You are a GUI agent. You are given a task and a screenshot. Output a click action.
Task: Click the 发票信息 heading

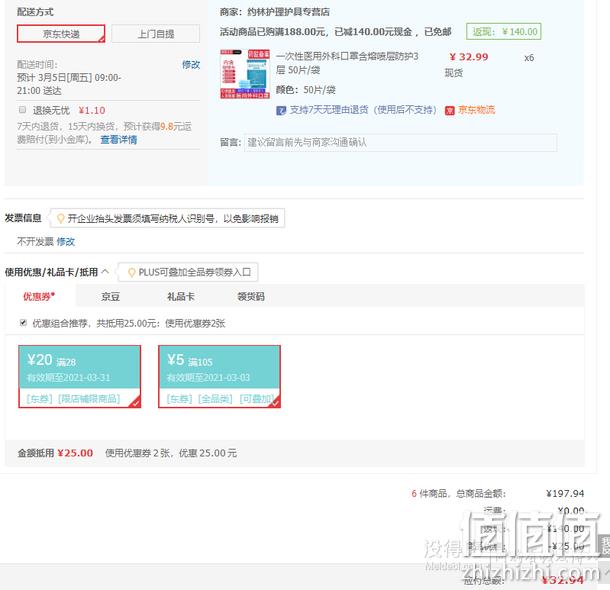(x=23, y=218)
